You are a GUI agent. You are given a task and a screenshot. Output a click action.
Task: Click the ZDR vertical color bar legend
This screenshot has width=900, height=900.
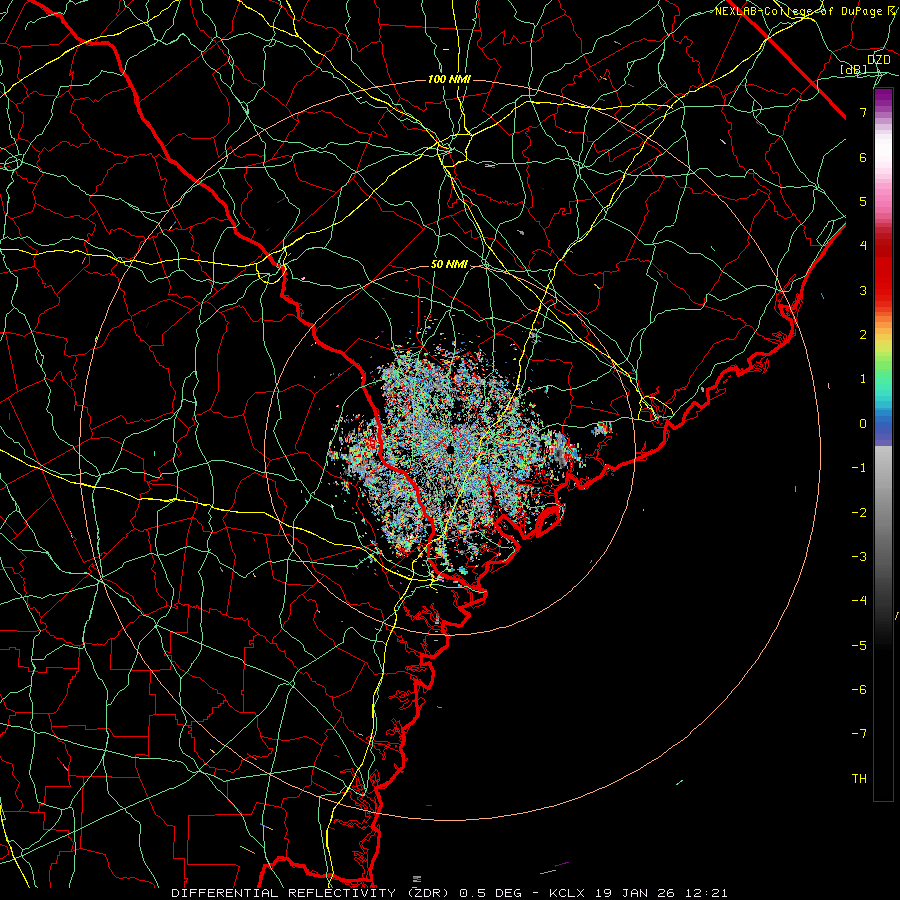883,444
